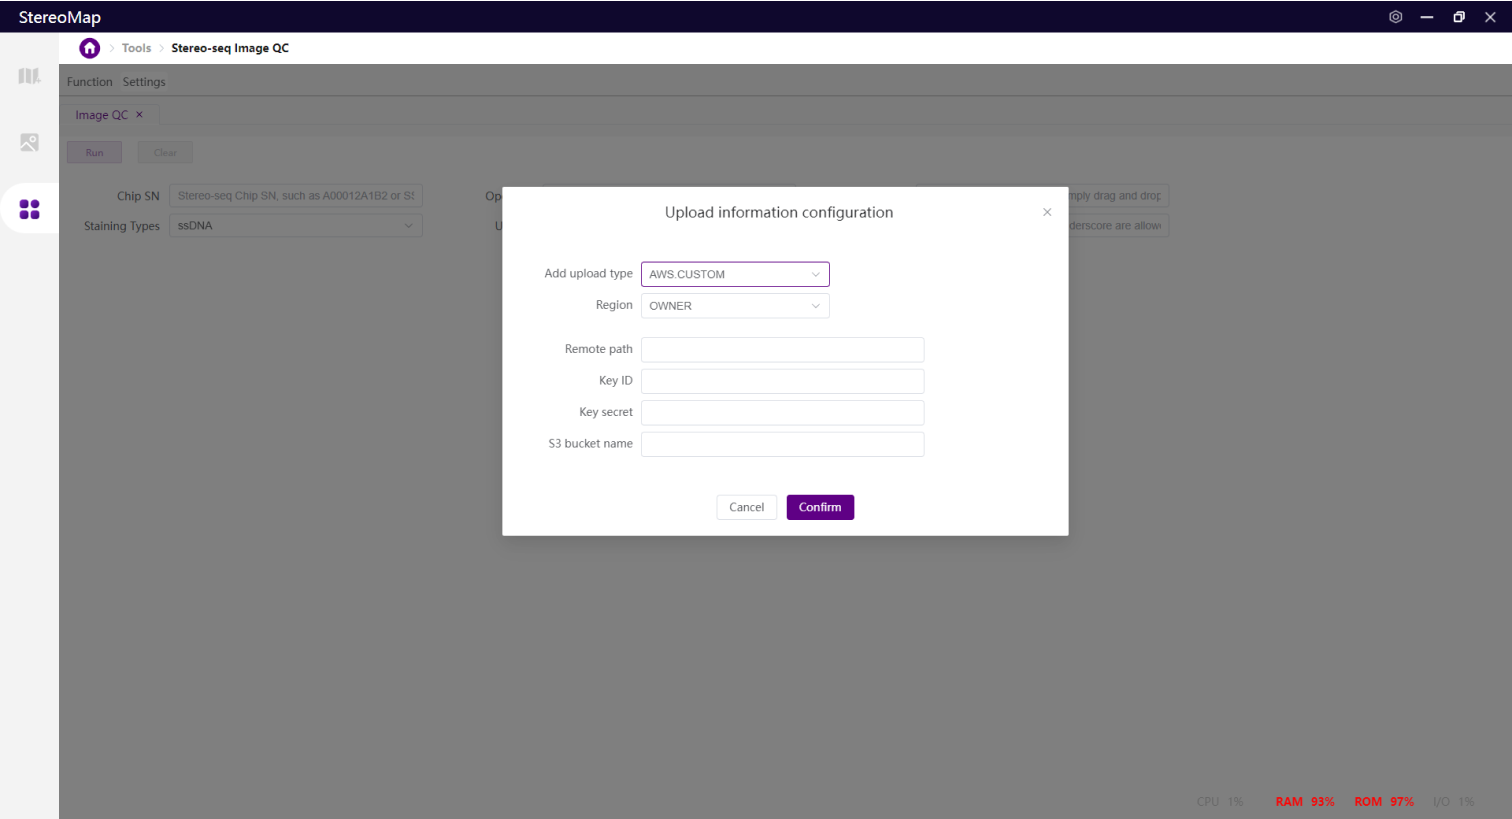
Task: Click the home icon in breadcrumb
Action: (90, 48)
